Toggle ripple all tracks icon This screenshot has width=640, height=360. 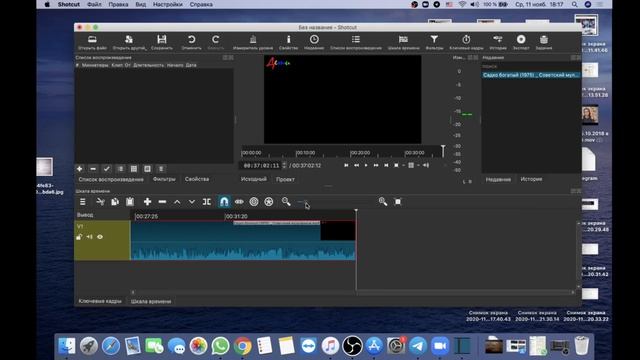[x=269, y=202]
